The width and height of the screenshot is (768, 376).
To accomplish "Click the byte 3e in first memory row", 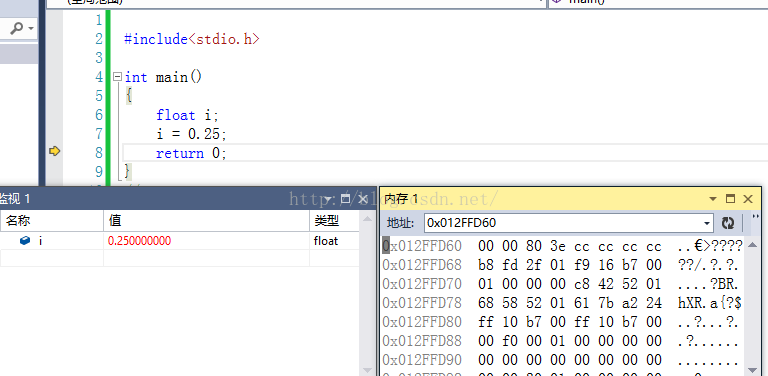I will point(558,246).
